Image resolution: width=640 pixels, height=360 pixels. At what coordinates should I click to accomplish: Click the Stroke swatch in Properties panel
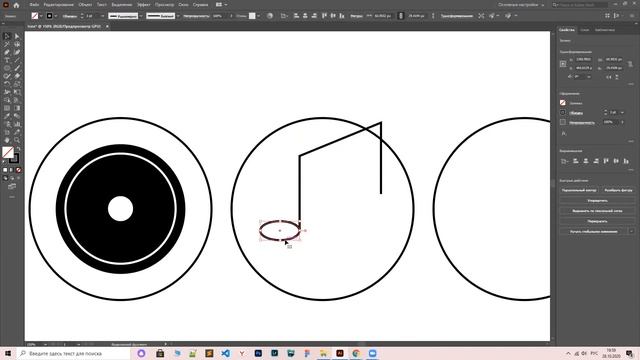click(563, 112)
